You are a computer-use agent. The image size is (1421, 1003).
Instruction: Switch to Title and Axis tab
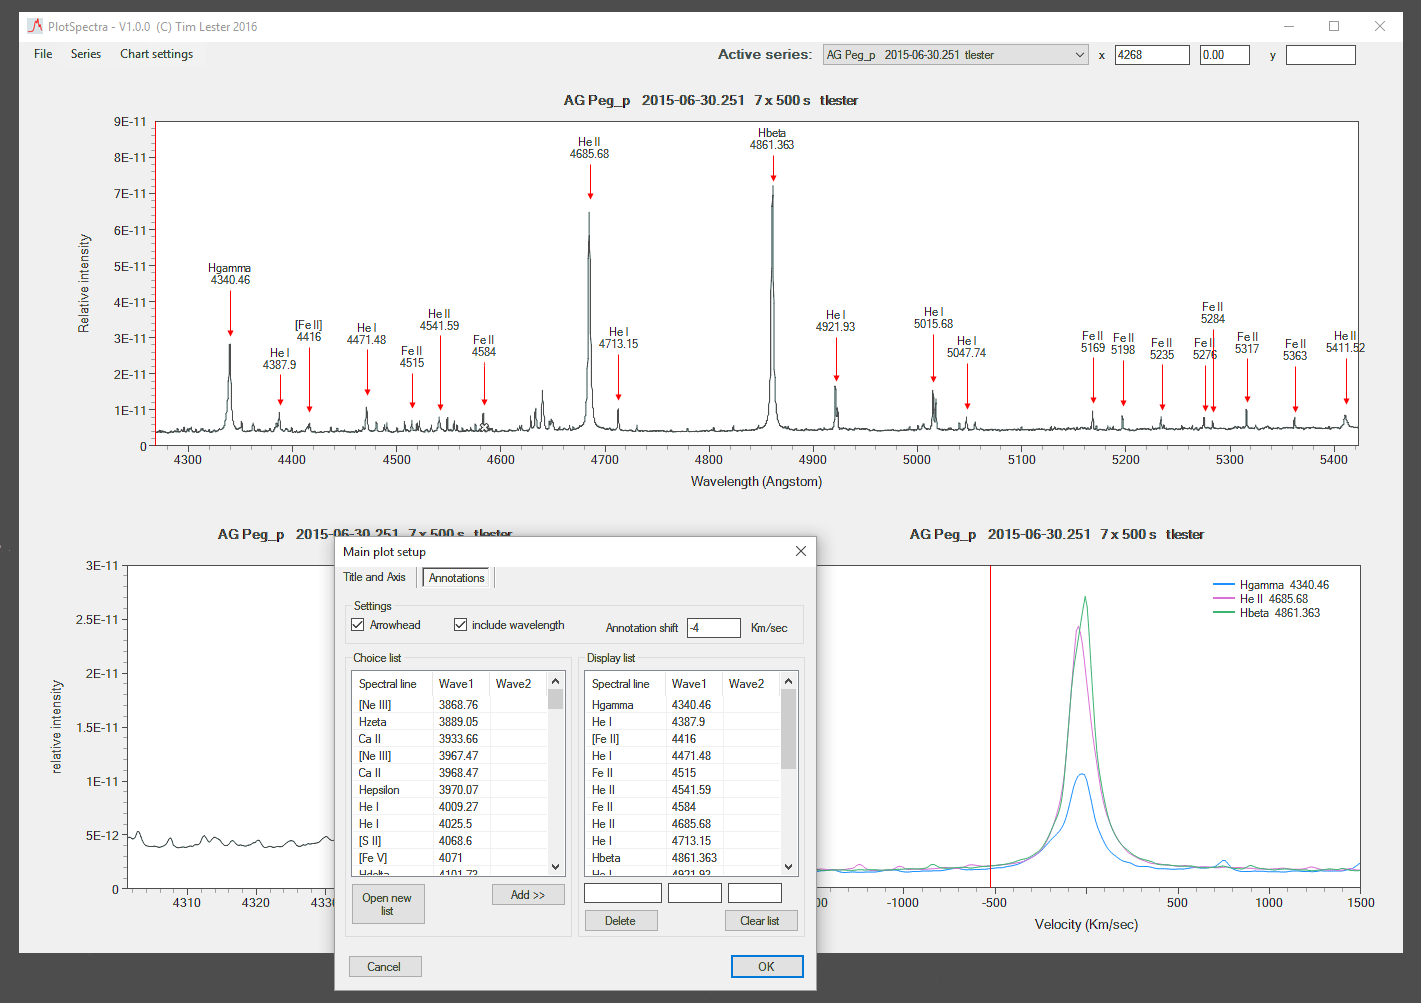374,577
